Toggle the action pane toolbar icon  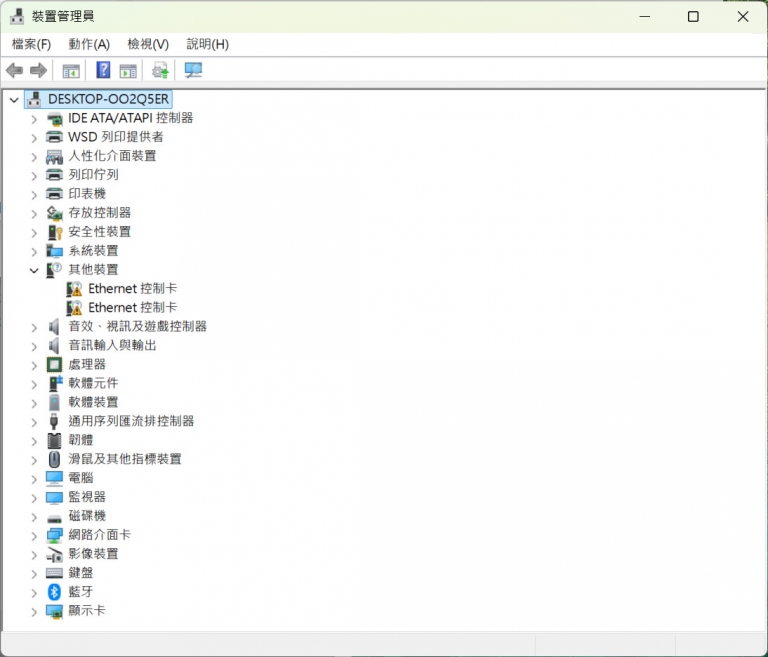click(128, 72)
